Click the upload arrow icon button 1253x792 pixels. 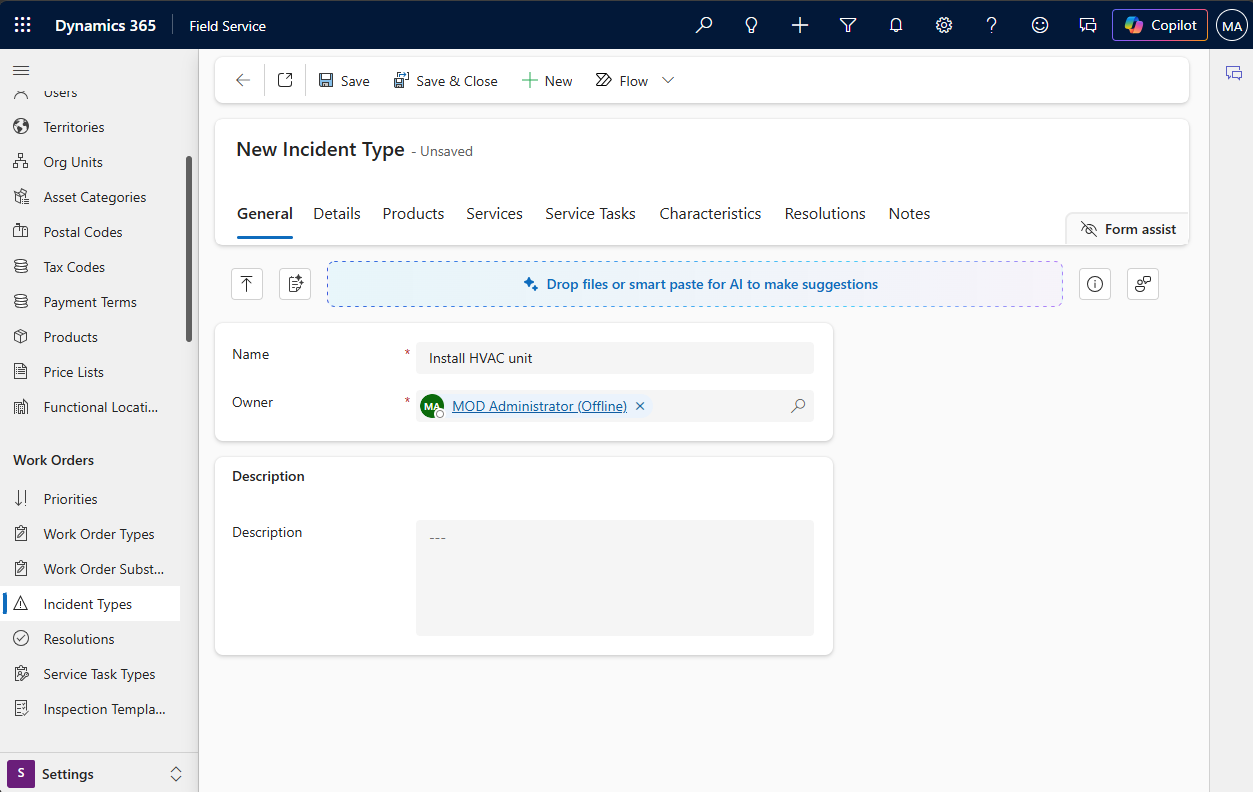click(x=247, y=284)
